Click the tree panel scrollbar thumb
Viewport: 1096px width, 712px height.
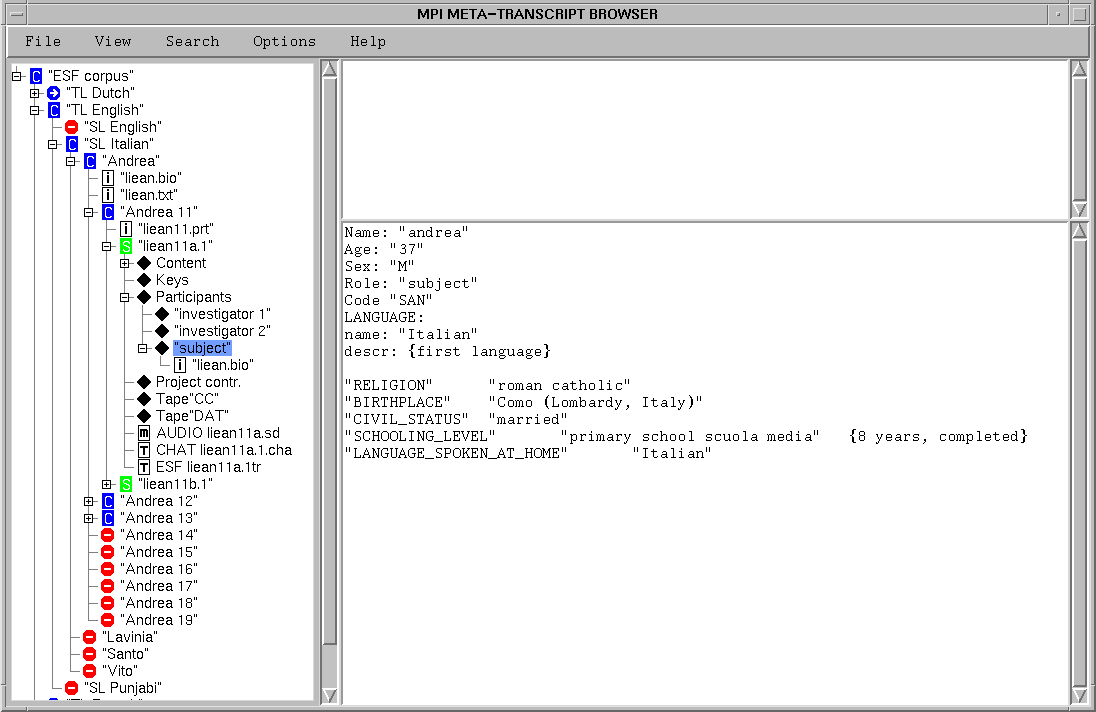point(329,361)
